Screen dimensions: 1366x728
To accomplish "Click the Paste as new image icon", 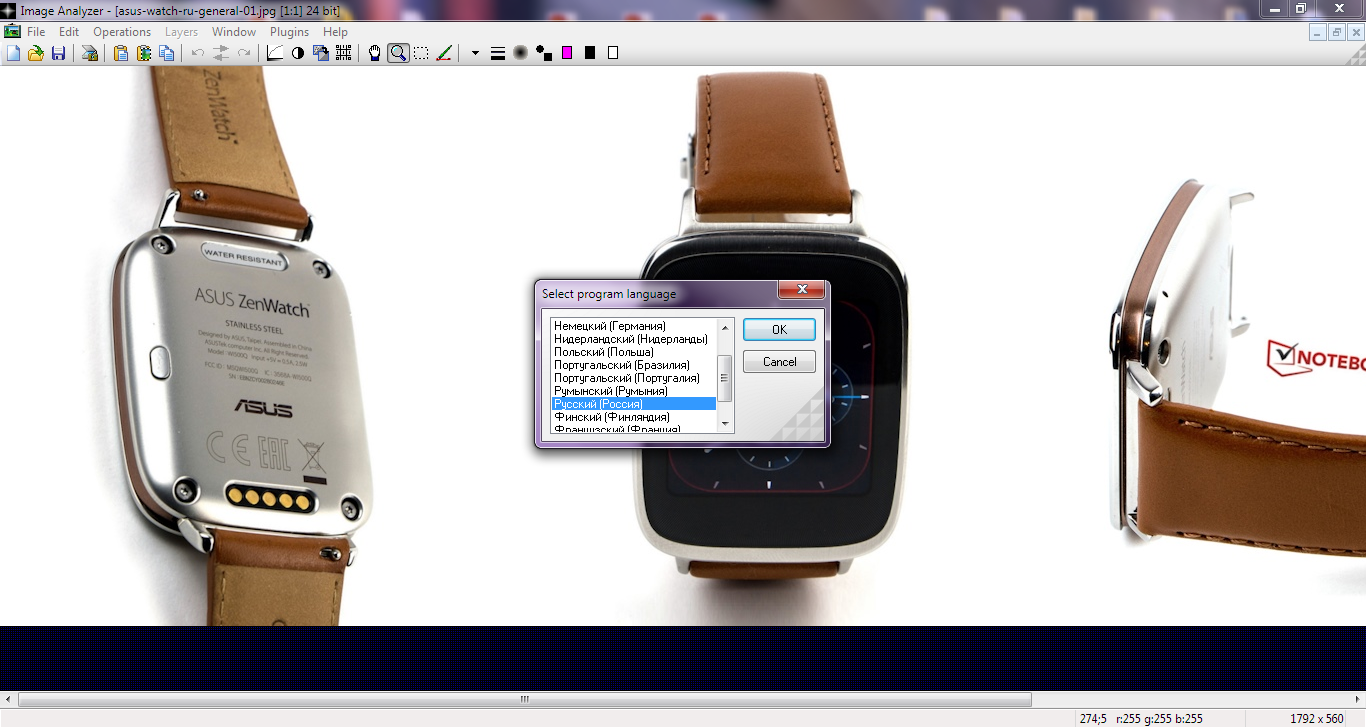I will (144, 53).
